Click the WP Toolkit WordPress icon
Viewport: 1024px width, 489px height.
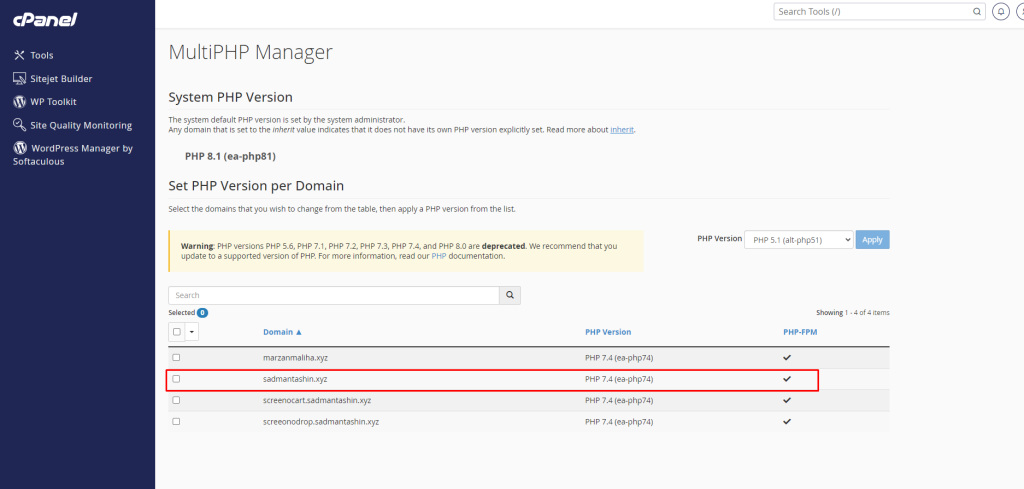tap(19, 102)
